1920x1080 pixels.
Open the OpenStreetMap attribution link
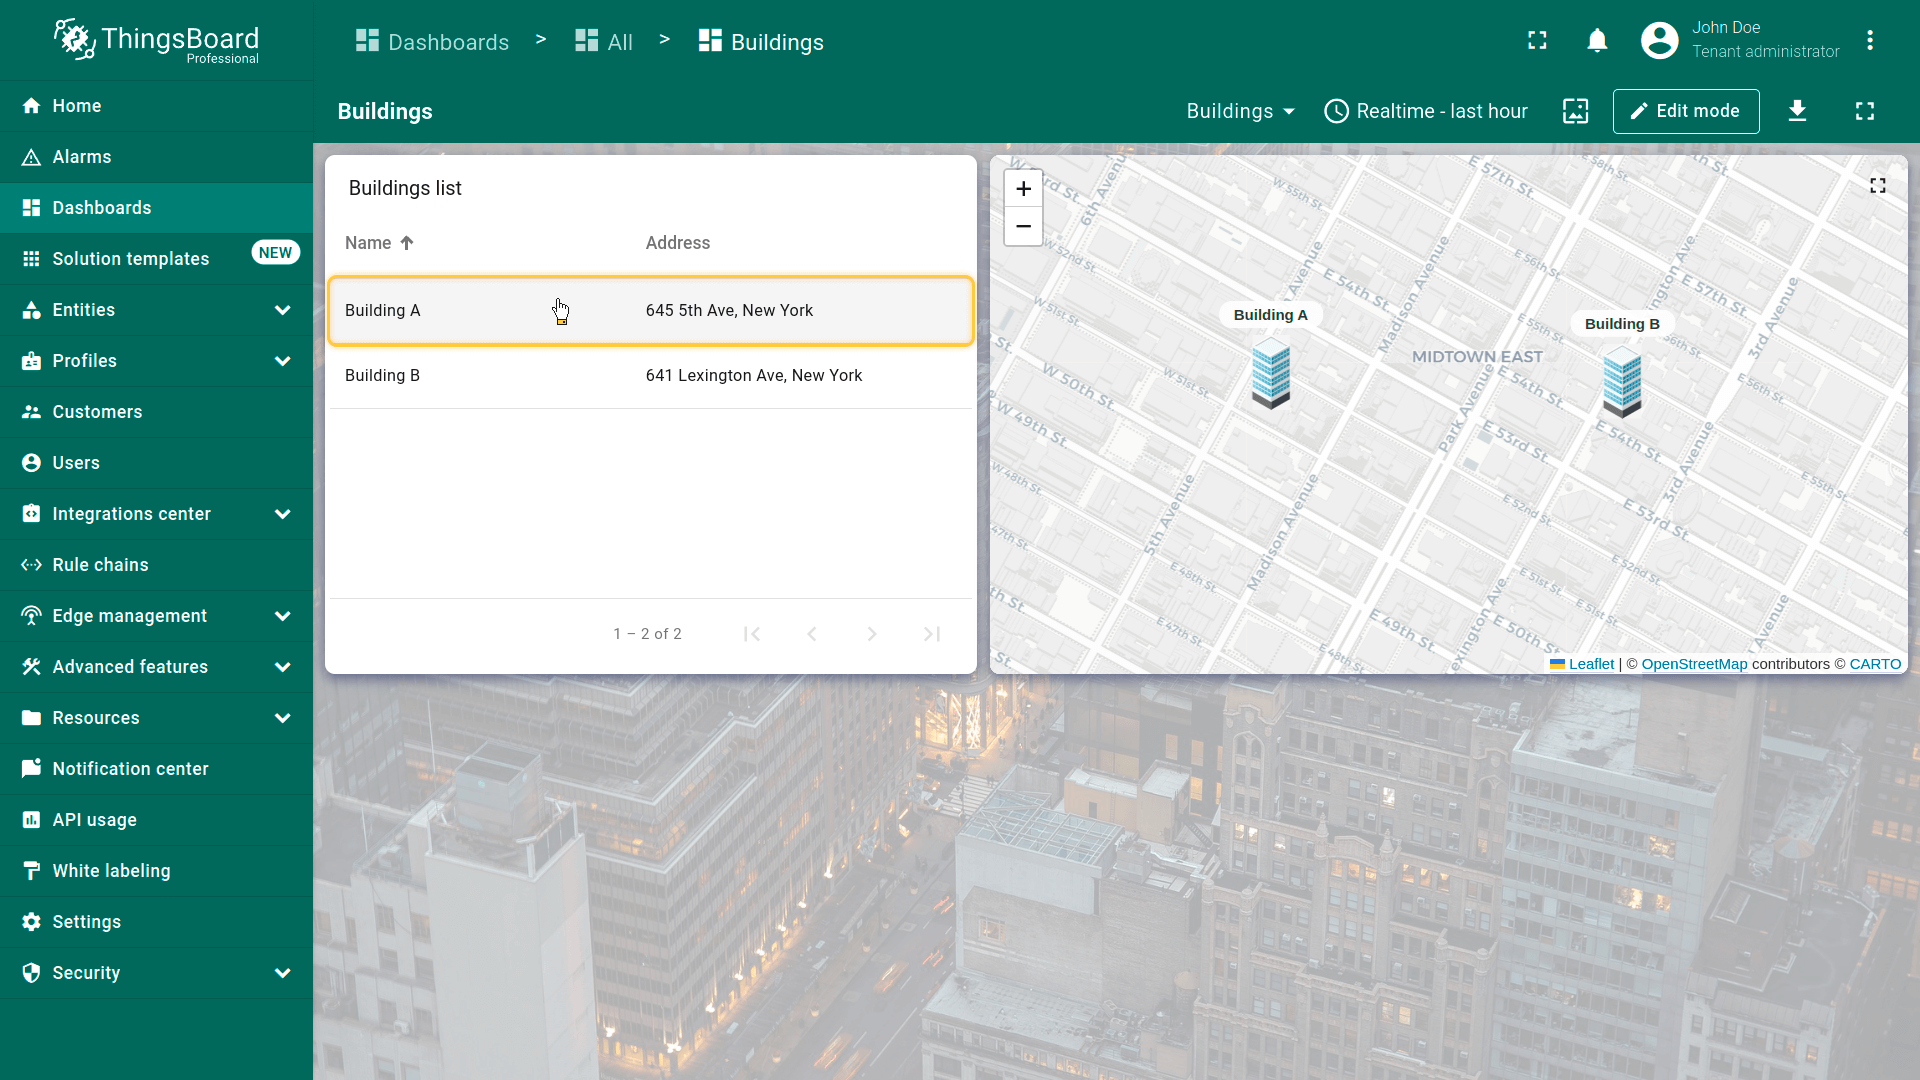click(1694, 664)
